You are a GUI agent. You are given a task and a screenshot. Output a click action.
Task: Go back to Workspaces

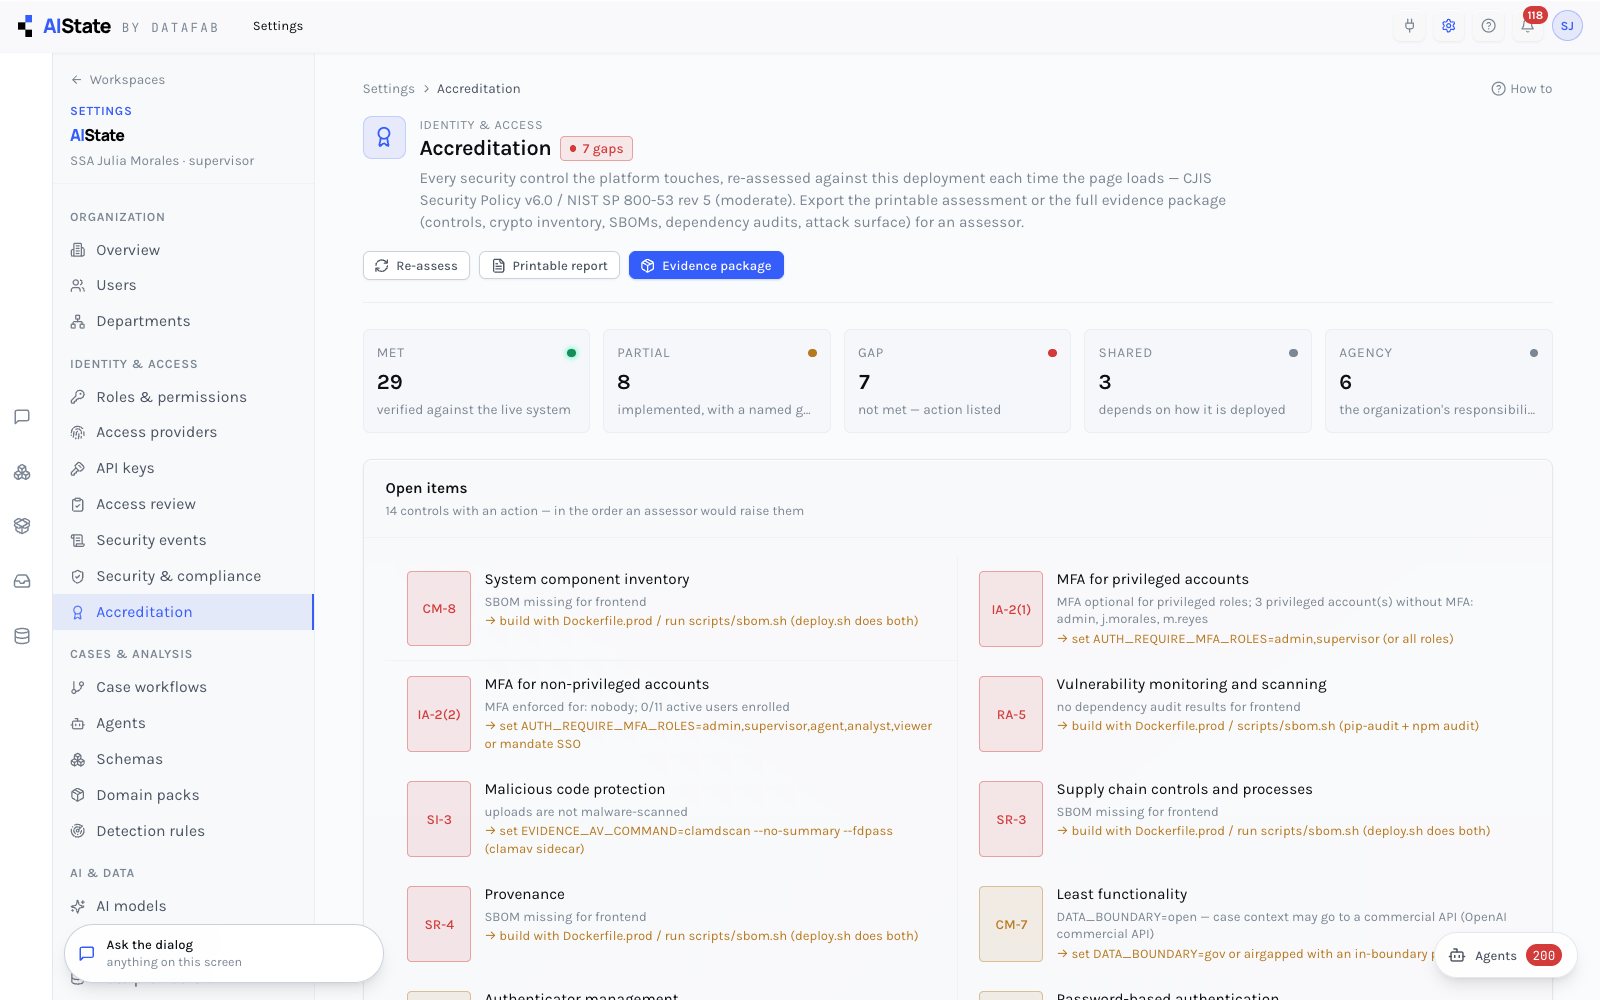pos(118,80)
